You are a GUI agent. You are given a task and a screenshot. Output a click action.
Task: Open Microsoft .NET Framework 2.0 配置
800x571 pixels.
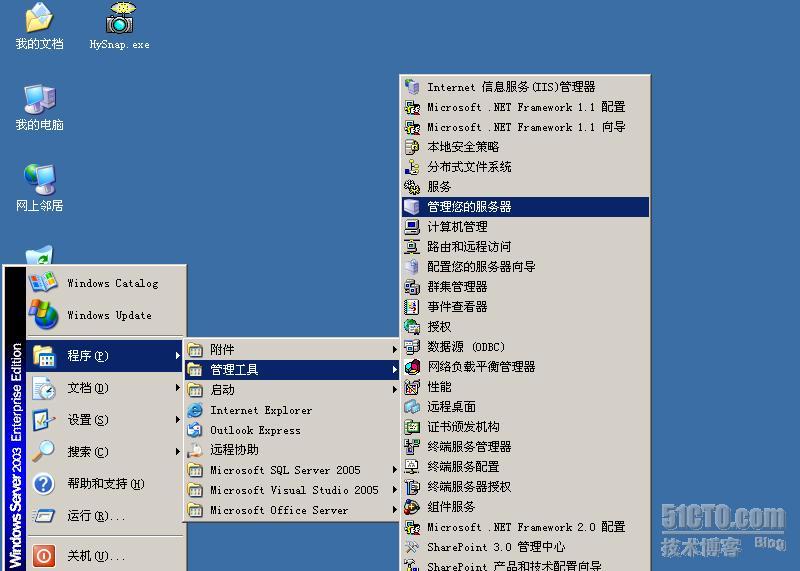526,527
